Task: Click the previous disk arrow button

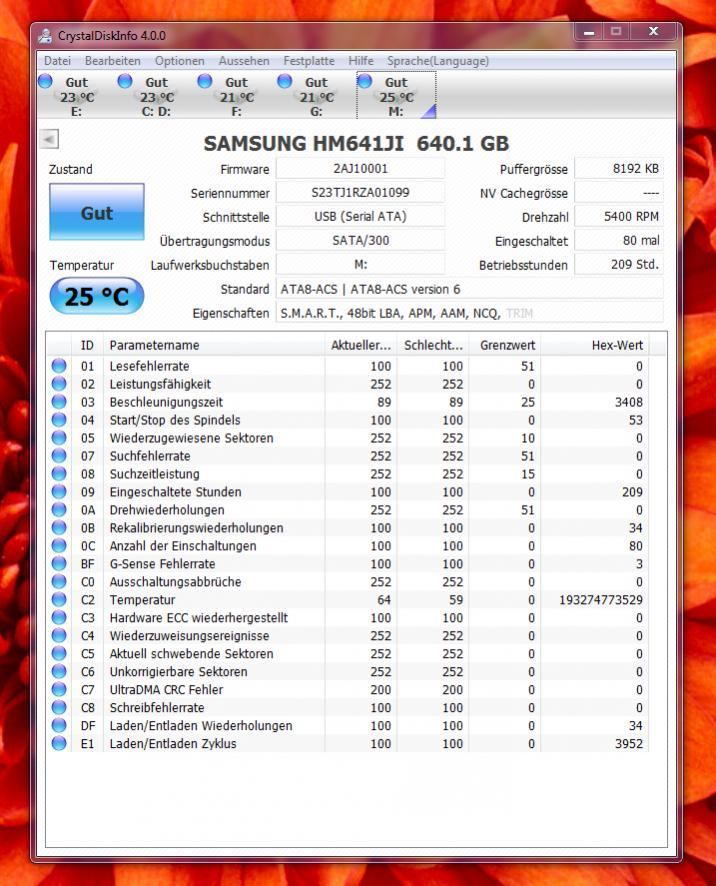Action: coord(49,139)
